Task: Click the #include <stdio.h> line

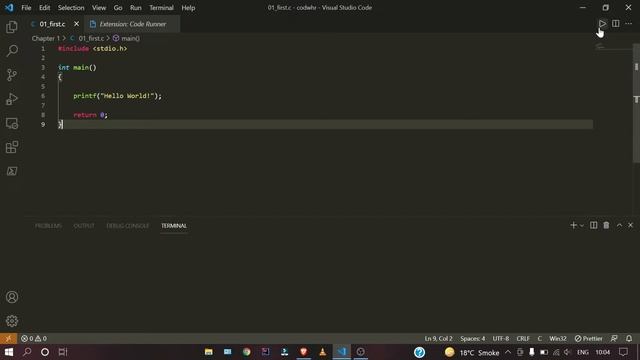Action: (x=93, y=49)
